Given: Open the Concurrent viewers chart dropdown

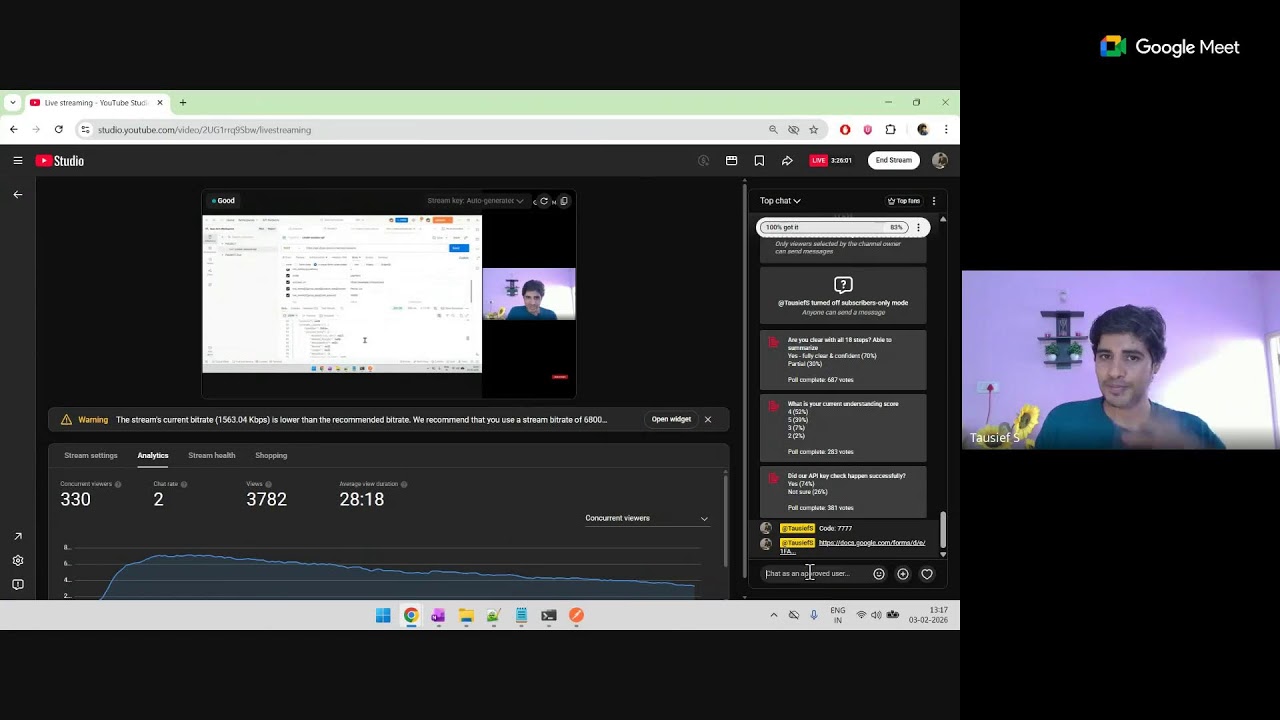Looking at the screenshot, I should [647, 518].
